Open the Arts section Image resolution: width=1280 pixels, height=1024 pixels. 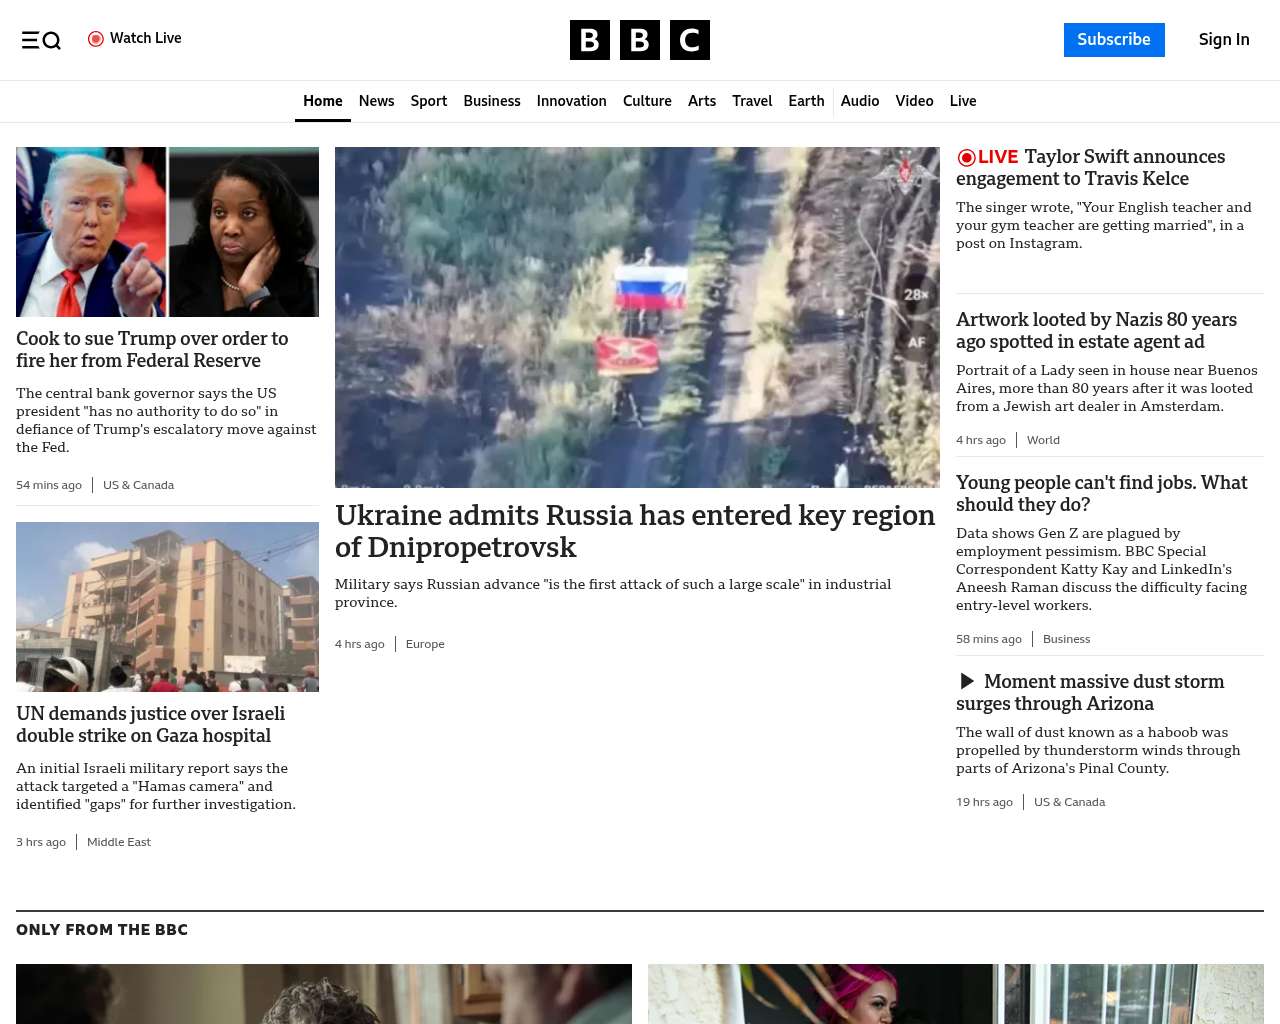pos(702,101)
